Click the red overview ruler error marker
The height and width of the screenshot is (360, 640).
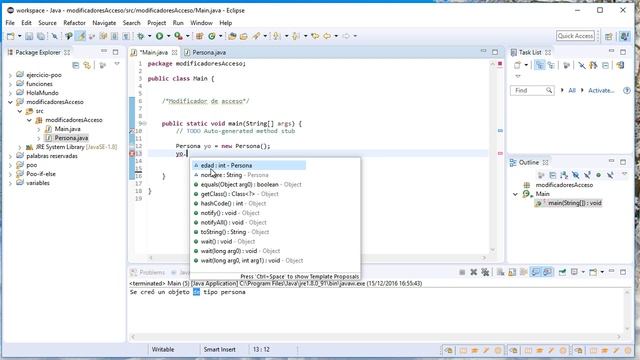click(x=500, y=153)
